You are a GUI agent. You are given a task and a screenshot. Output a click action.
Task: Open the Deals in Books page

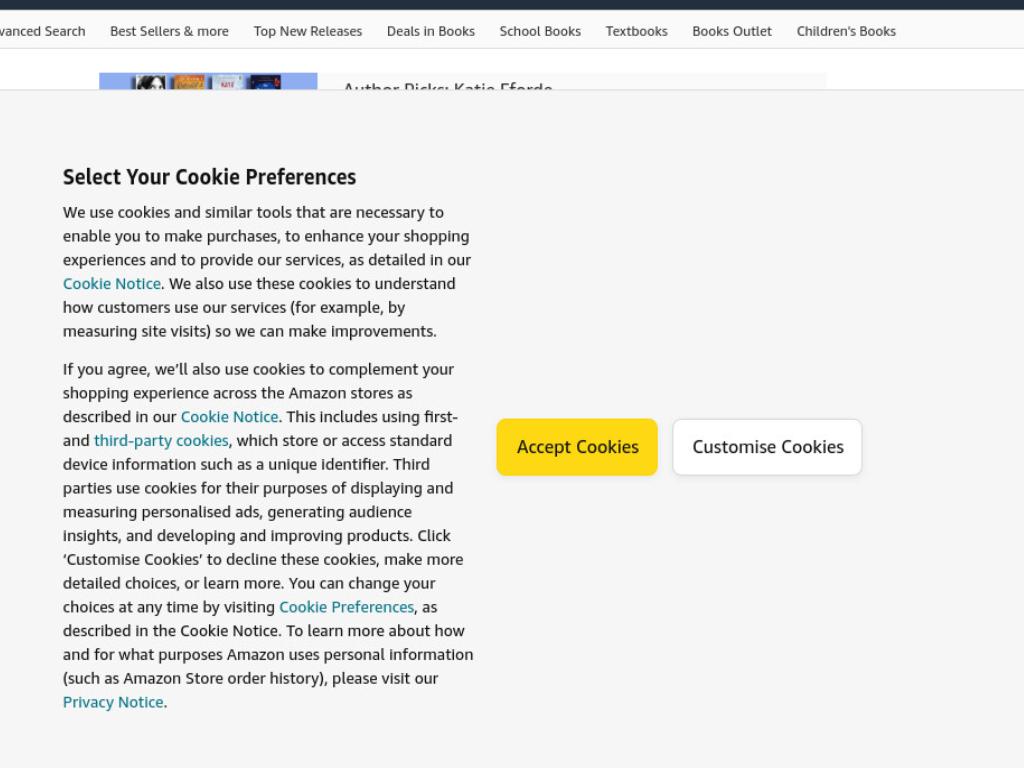point(430,31)
